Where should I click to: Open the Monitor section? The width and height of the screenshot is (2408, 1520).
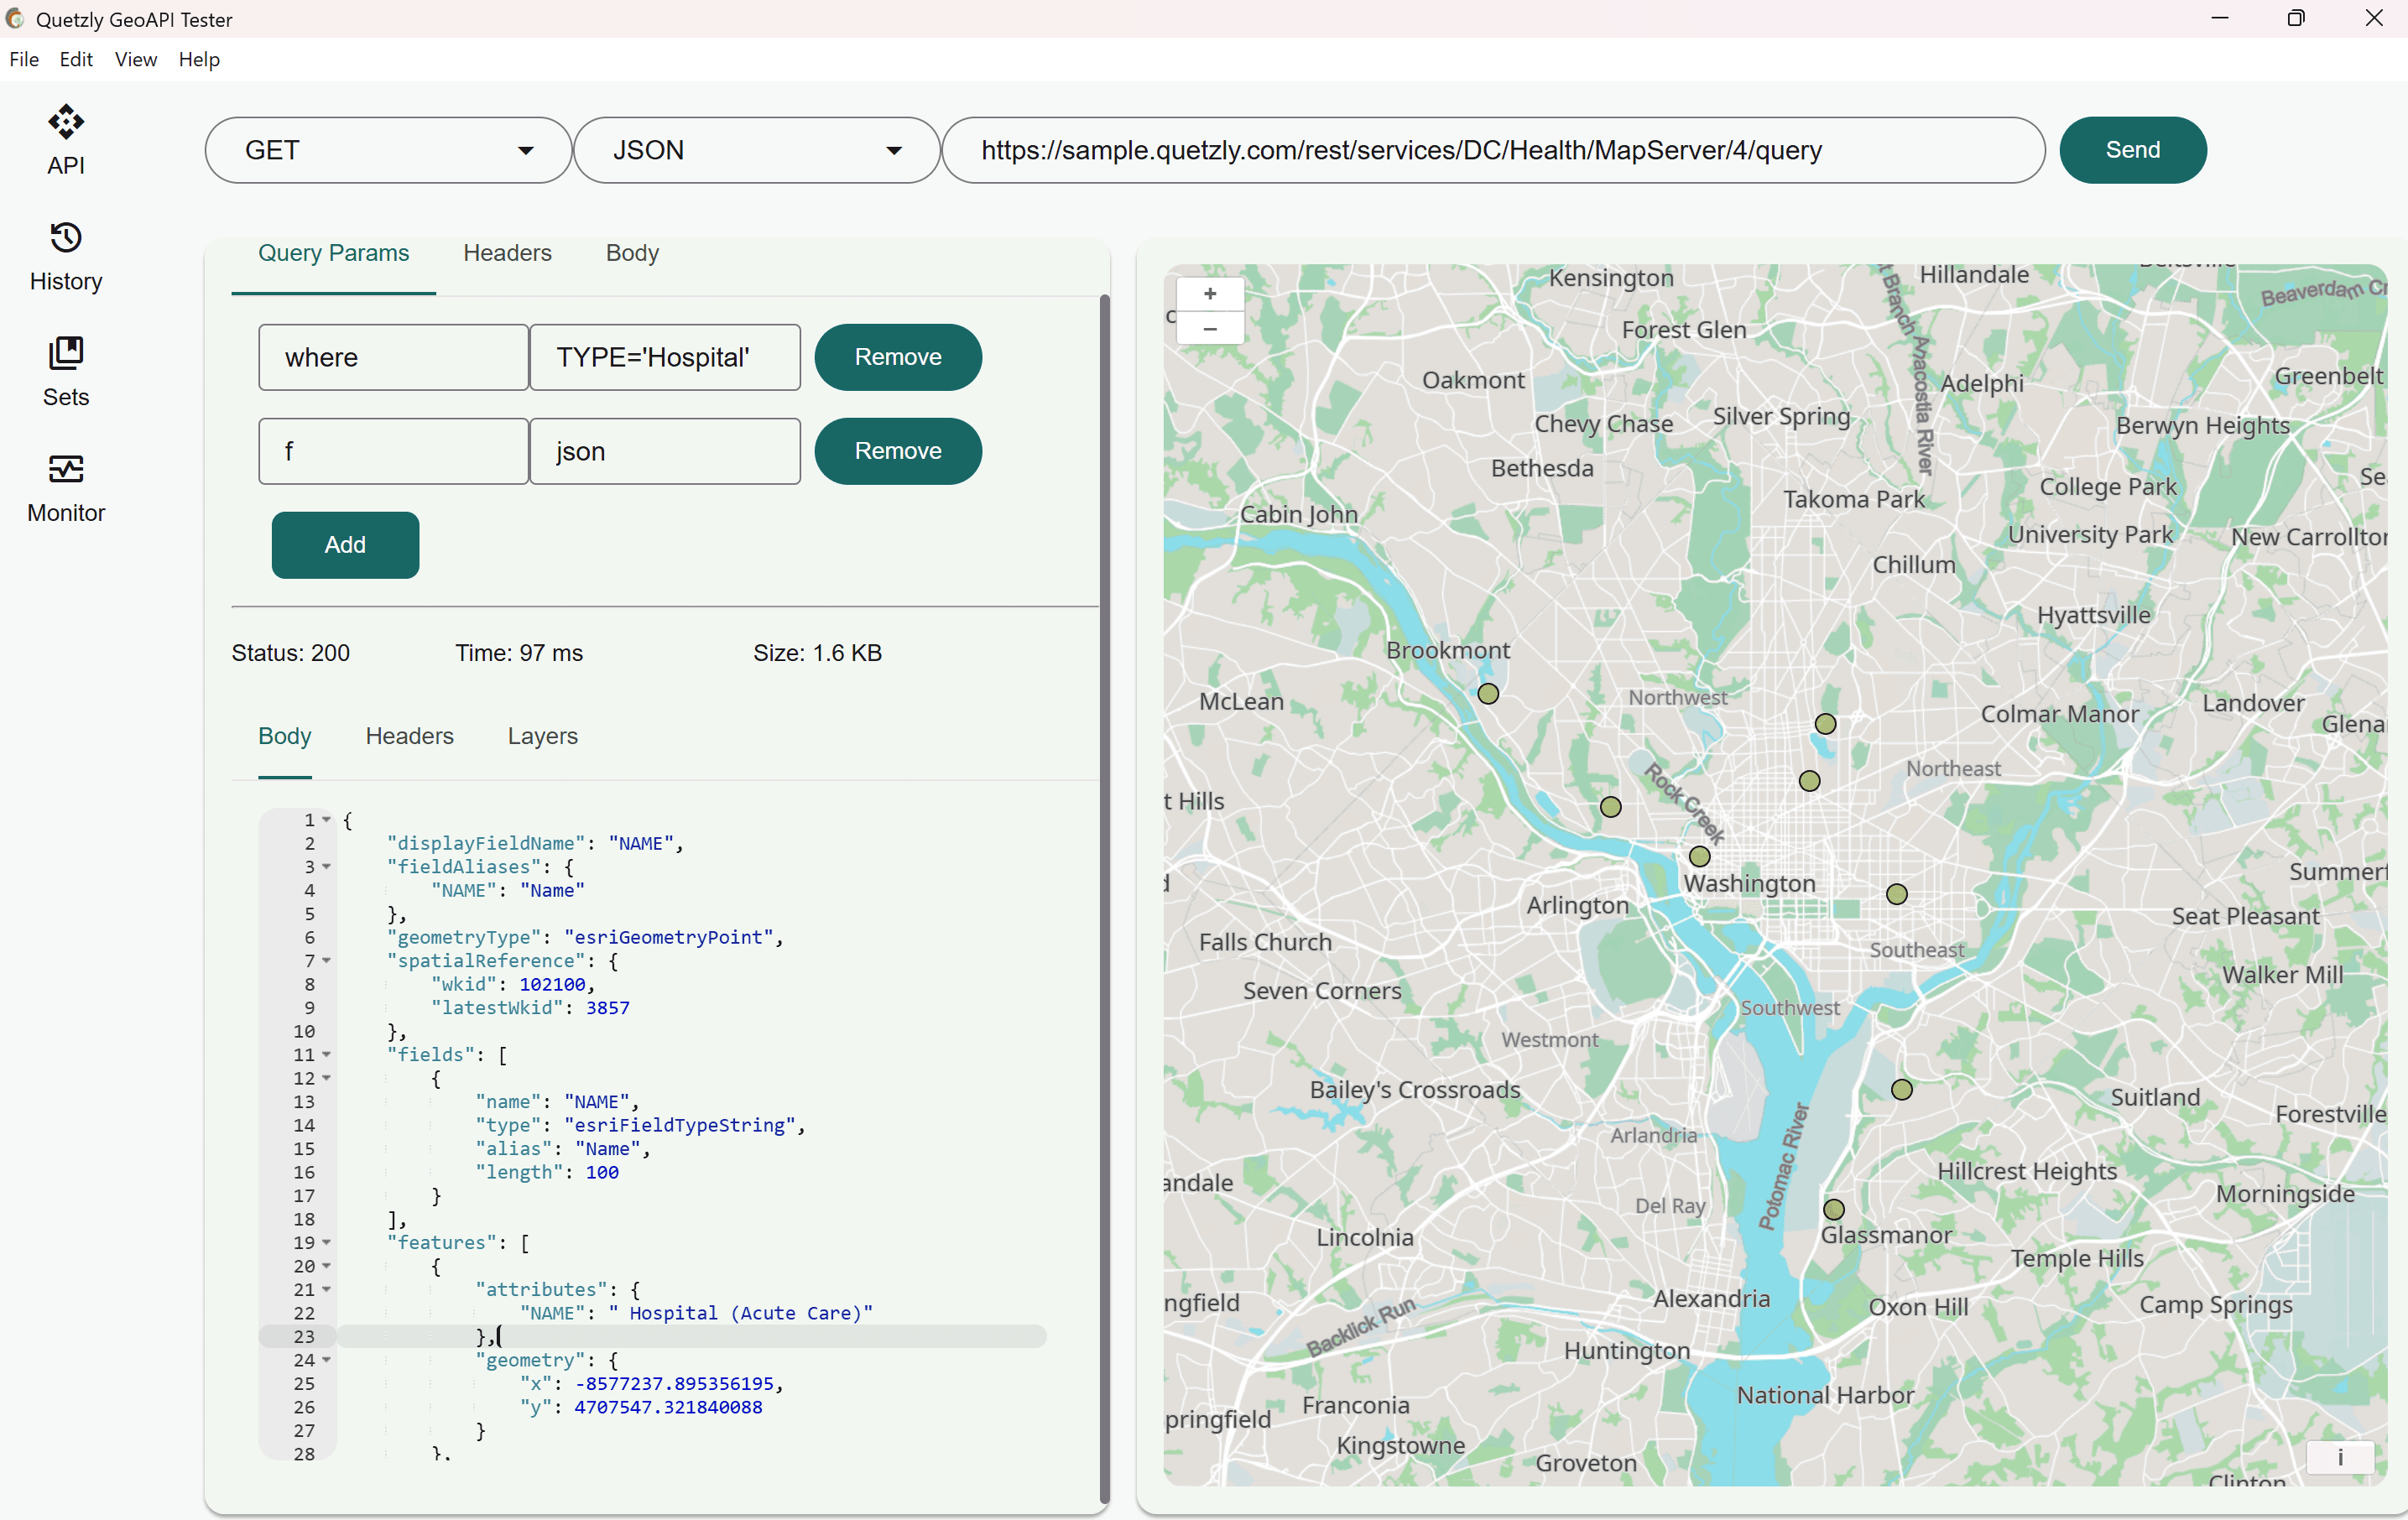pos(66,488)
